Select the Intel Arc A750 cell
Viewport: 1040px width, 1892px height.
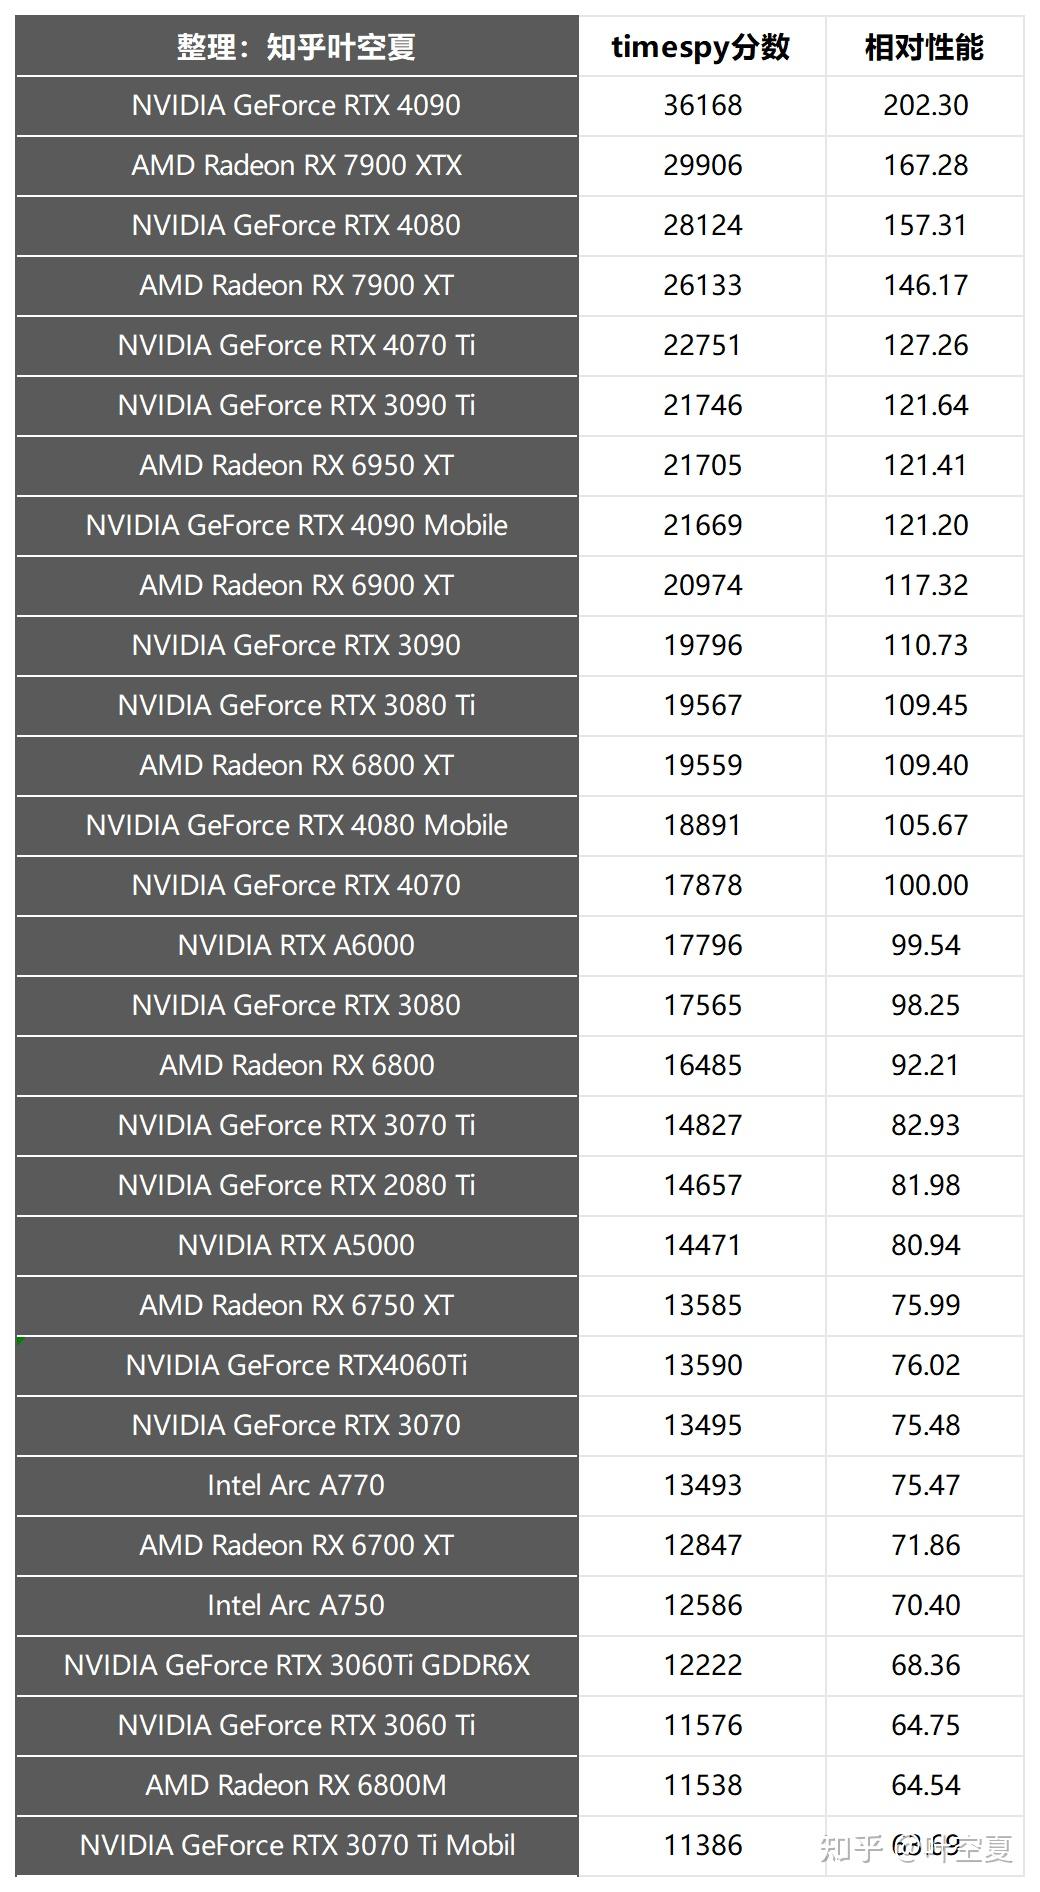click(x=296, y=1605)
